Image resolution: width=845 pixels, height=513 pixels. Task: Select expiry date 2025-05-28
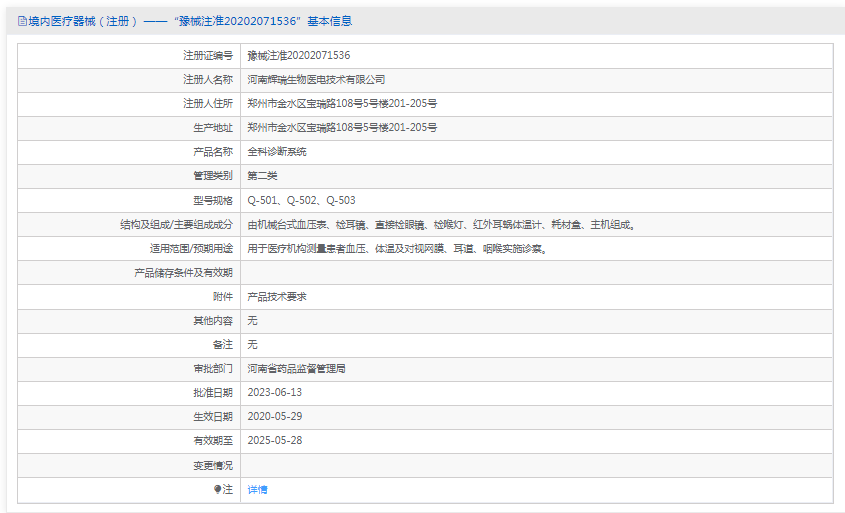[x=275, y=440]
